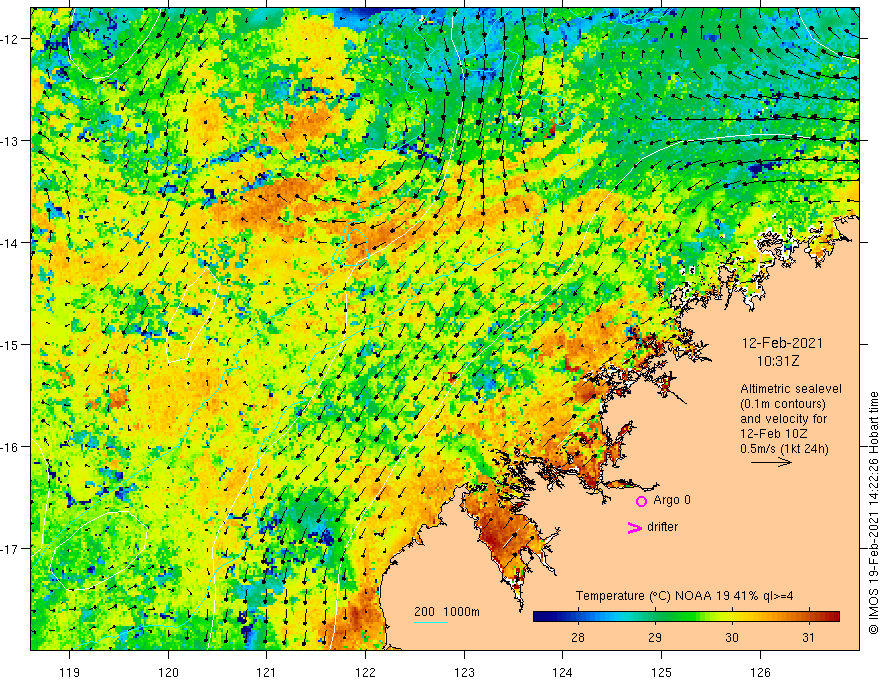Click the 0.5m/s (1kt 24h) text
This screenshot has height=680, width=880.
point(784,449)
